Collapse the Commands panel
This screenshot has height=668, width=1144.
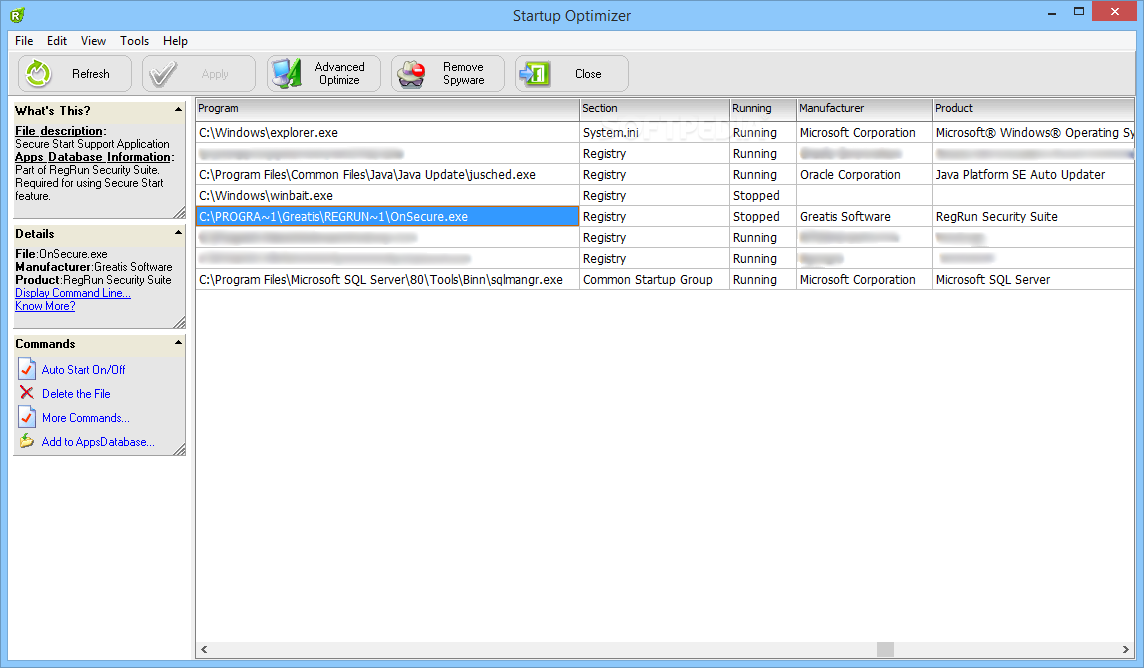pos(178,343)
